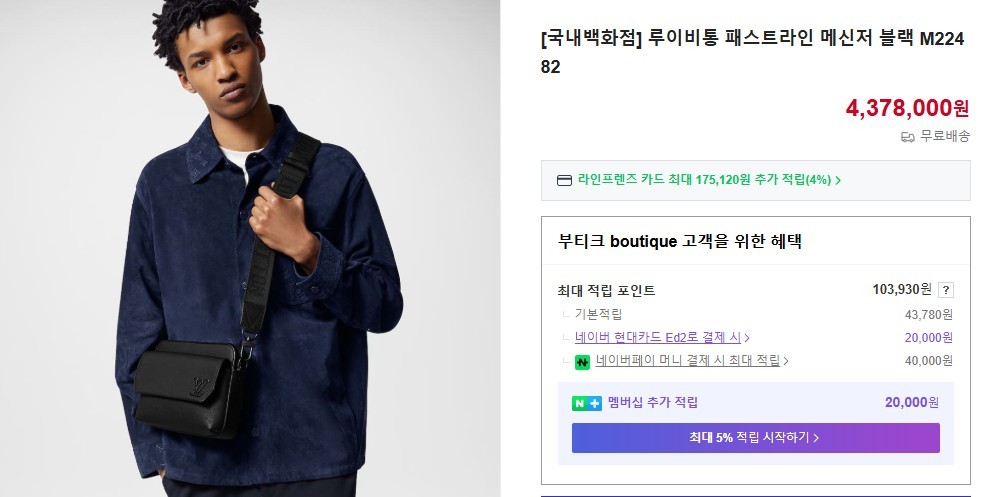Click the red price 4,378,000원
991x497 pixels.
(907, 108)
